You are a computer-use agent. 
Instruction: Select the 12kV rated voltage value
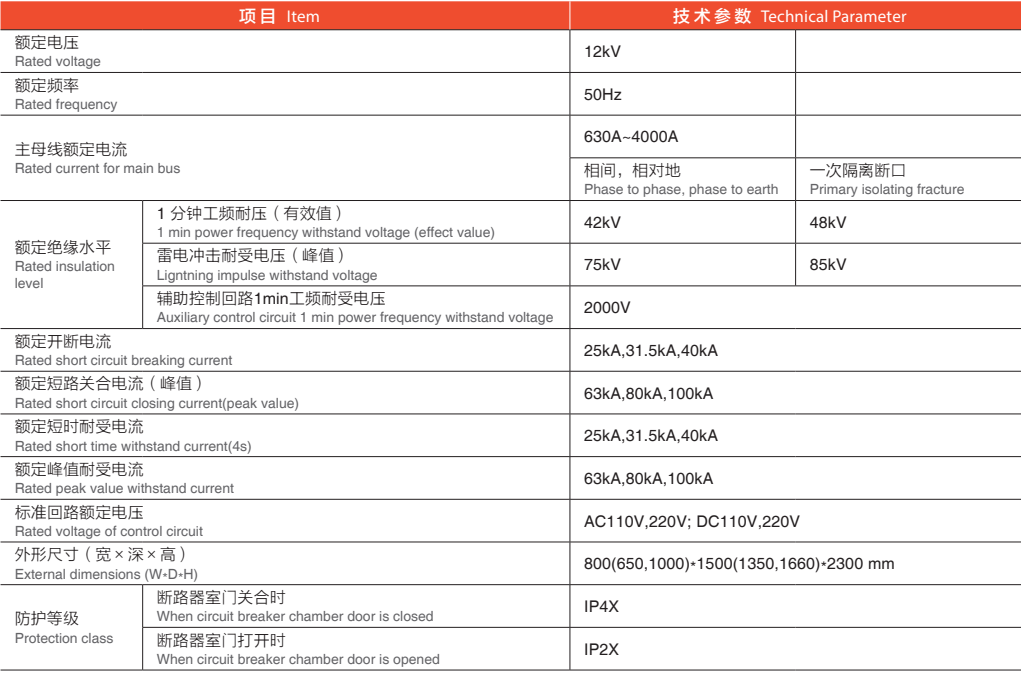602,52
